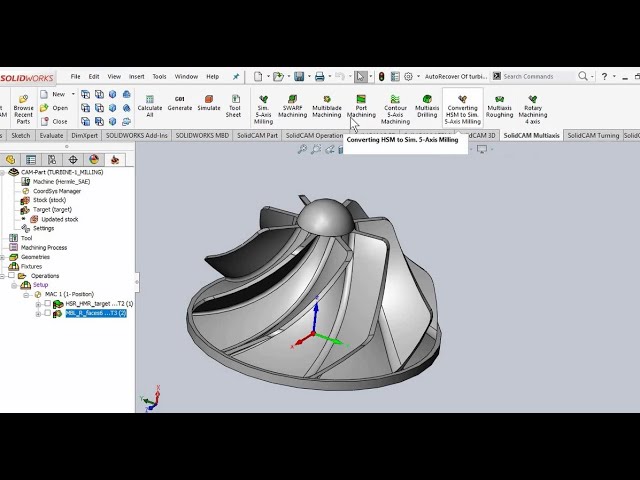
Task: Open the File menu
Action: click(75, 76)
